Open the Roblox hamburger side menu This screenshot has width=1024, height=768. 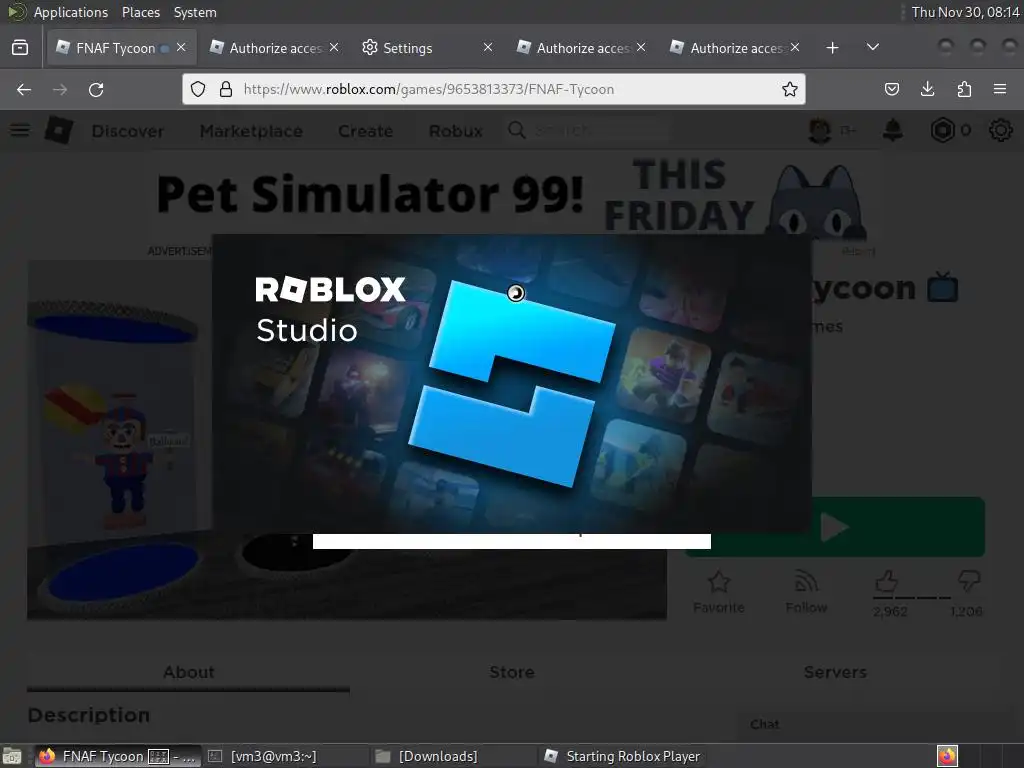pos(20,131)
